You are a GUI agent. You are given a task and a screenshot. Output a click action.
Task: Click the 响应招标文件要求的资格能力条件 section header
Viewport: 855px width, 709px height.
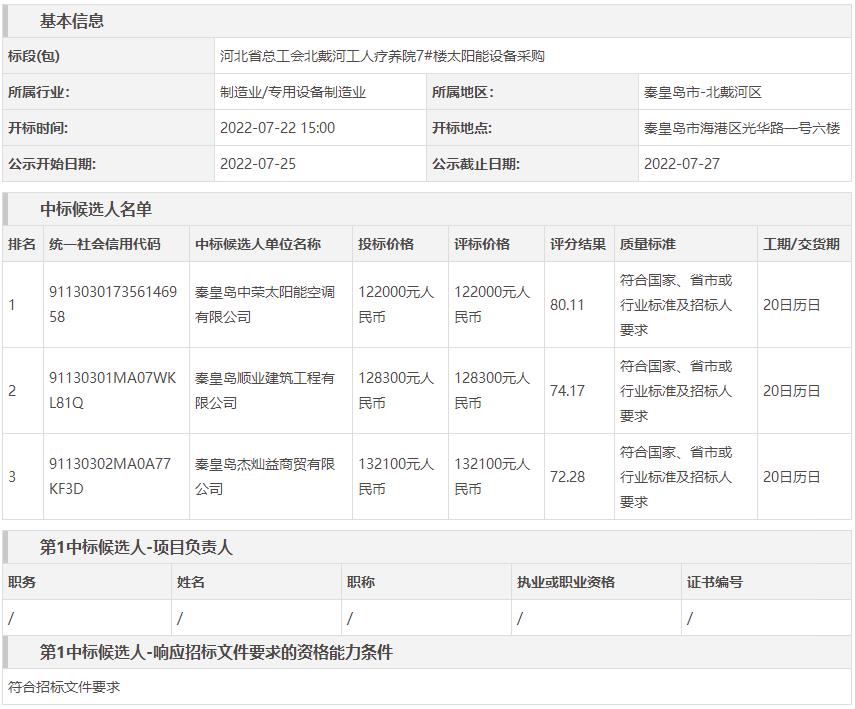tap(216, 652)
